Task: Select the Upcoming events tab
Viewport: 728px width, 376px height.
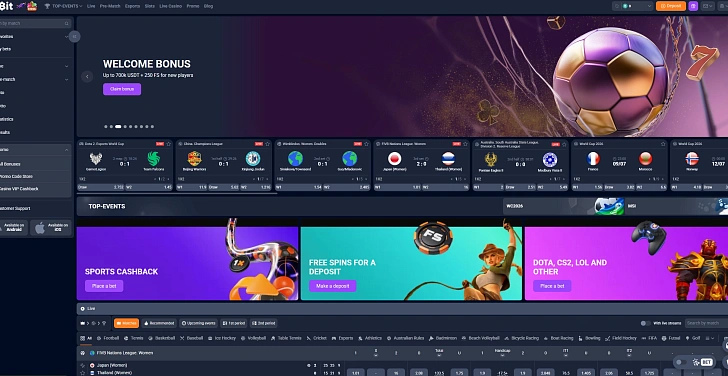Action: tap(198, 323)
